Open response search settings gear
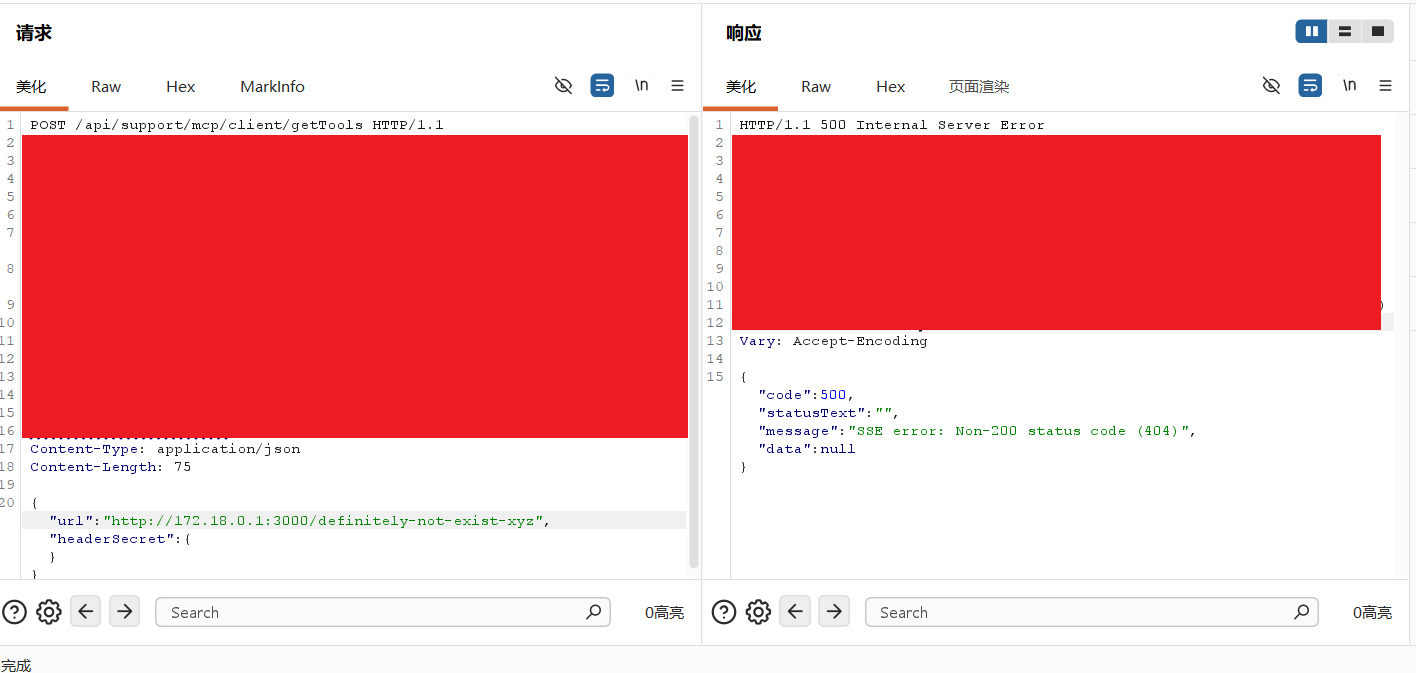1416x673 pixels. click(x=759, y=612)
